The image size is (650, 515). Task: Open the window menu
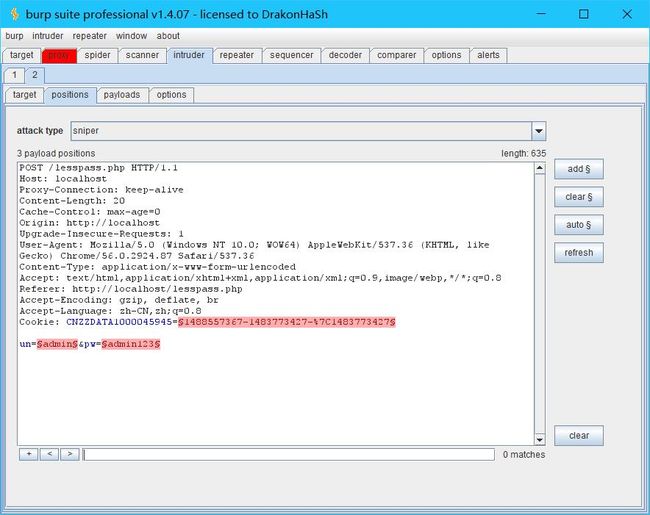click(x=131, y=36)
